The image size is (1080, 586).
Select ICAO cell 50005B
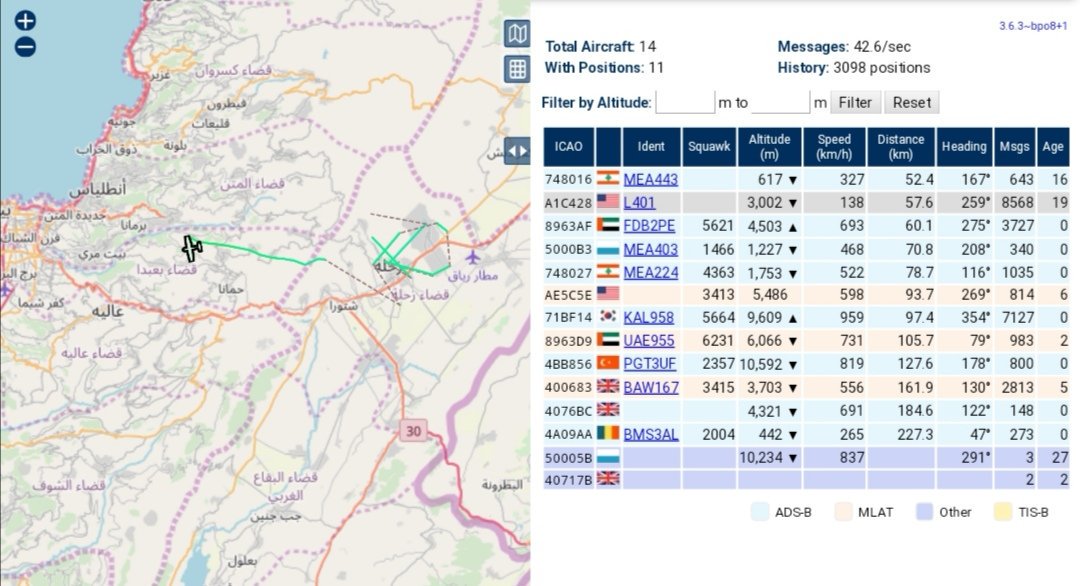[568, 458]
